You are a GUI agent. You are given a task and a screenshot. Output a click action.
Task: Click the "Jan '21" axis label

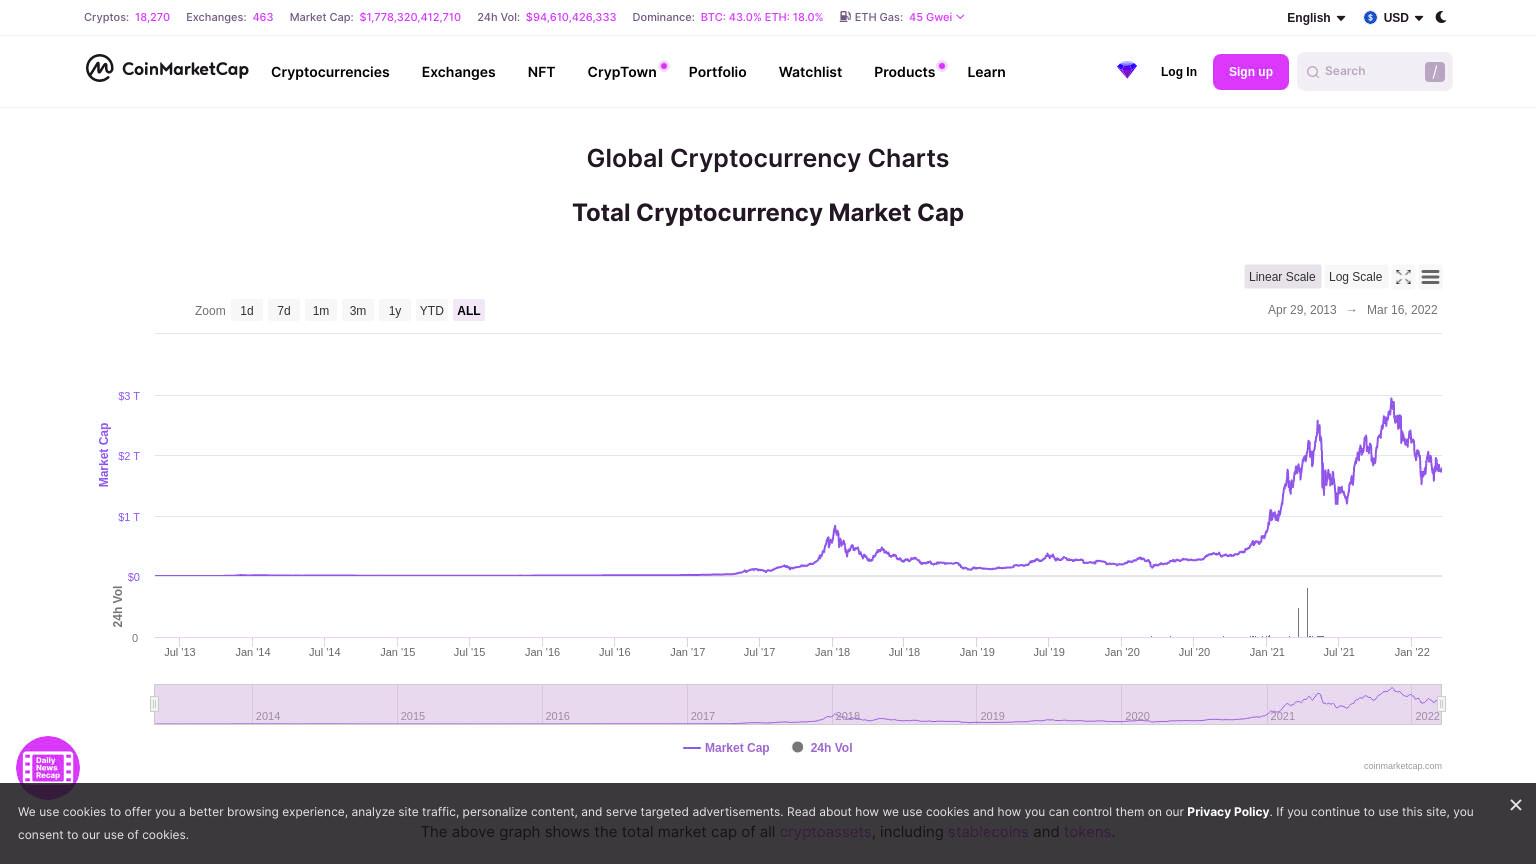[x=1267, y=652]
